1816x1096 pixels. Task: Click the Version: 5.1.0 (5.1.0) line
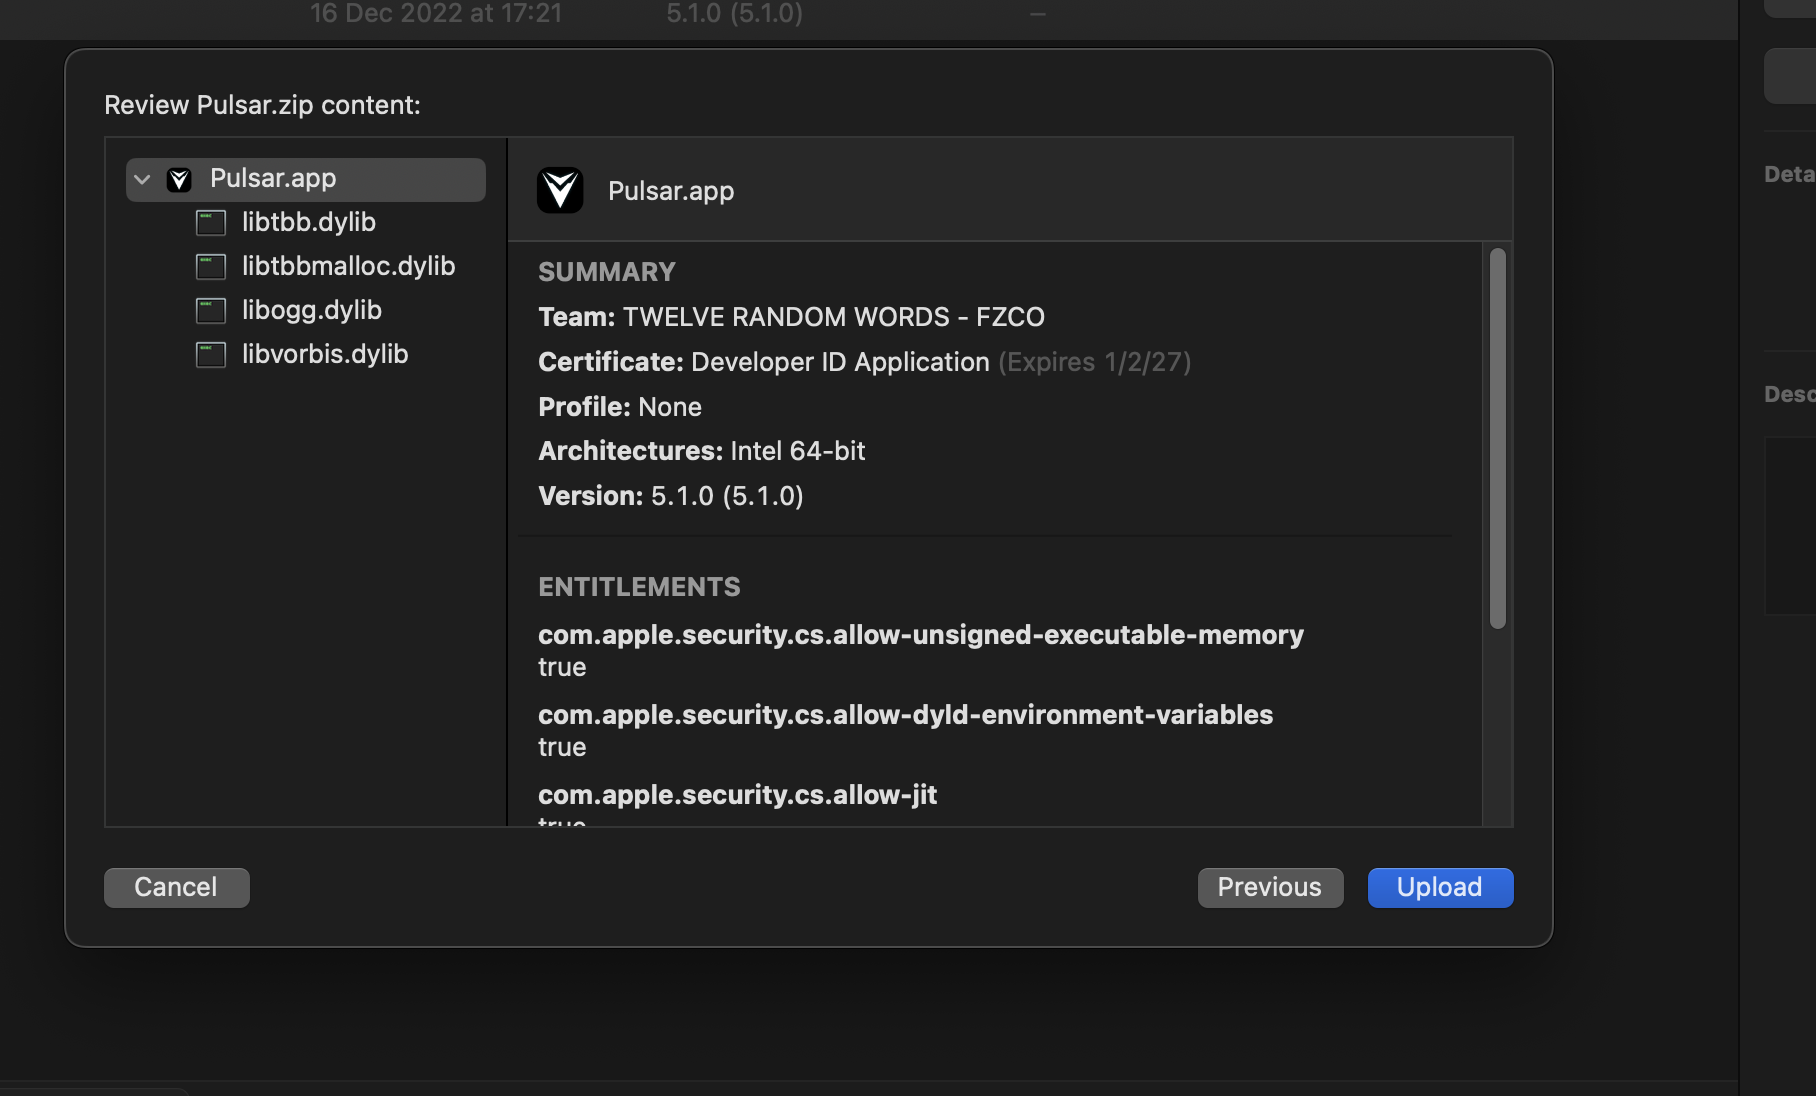[671, 496]
